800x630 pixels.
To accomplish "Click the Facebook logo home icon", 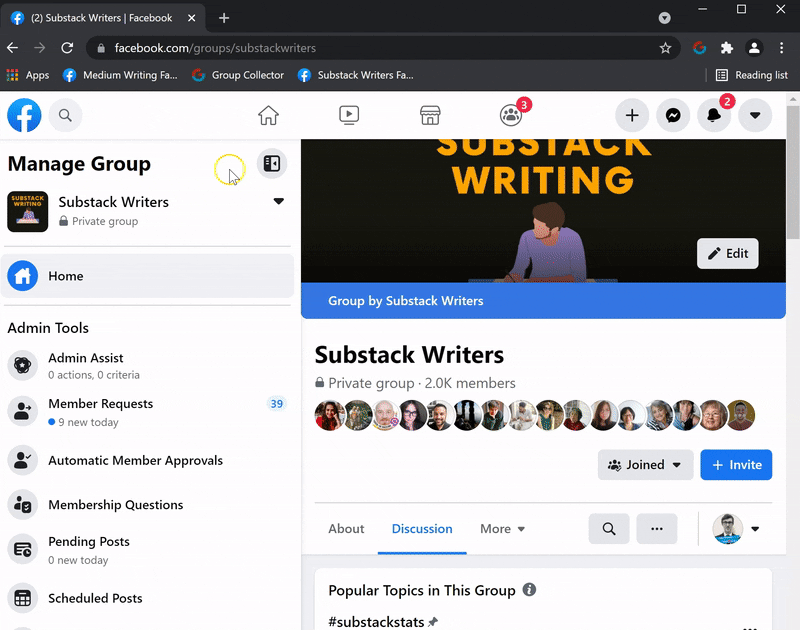I will click(24, 115).
